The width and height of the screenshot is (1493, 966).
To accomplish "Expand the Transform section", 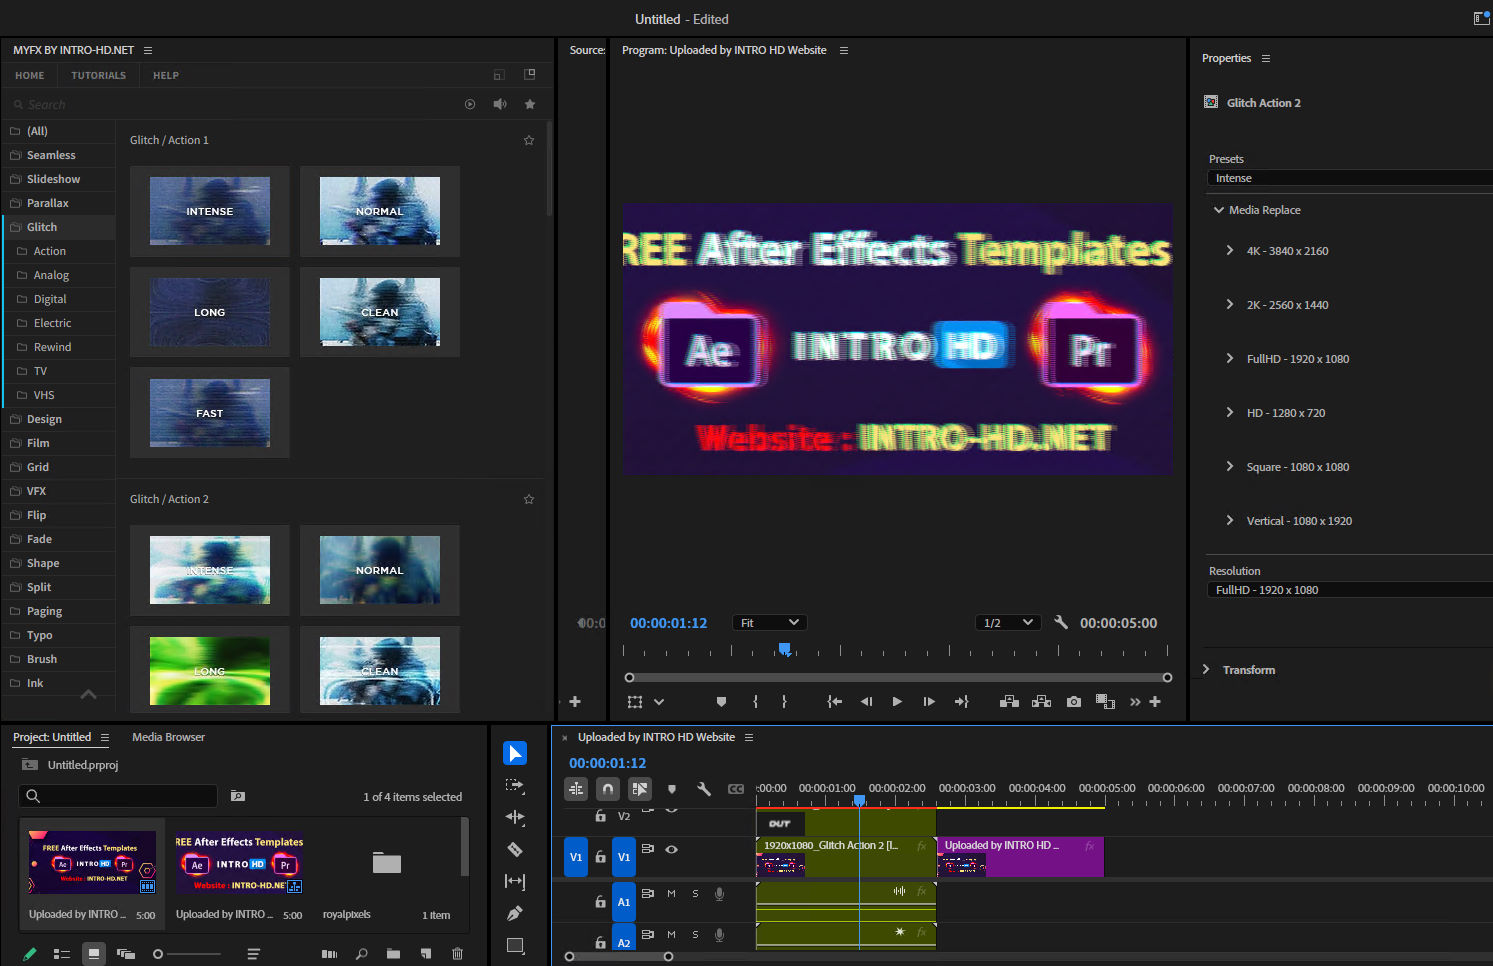I will click(1206, 669).
